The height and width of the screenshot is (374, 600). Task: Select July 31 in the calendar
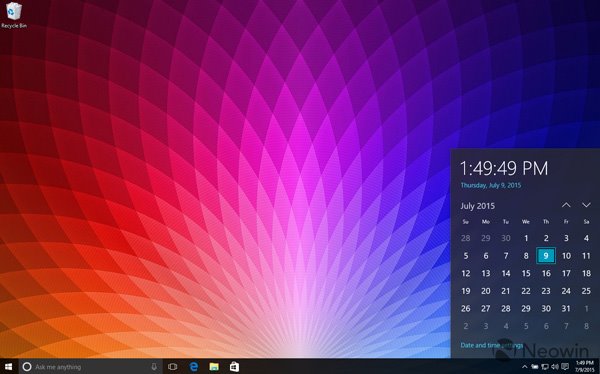(x=566, y=309)
